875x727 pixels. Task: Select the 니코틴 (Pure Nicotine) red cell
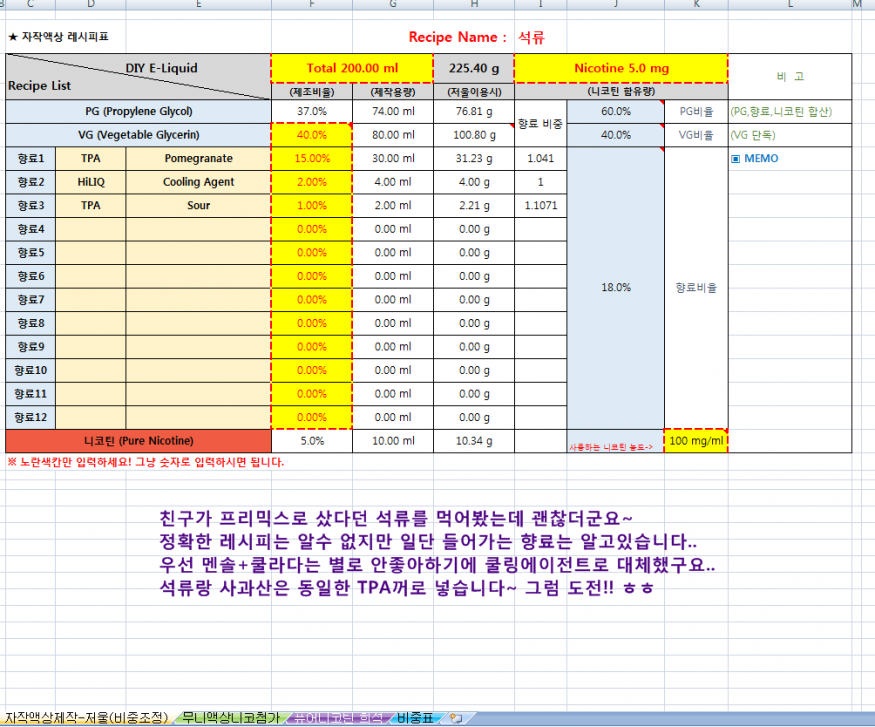tap(138, 441)
